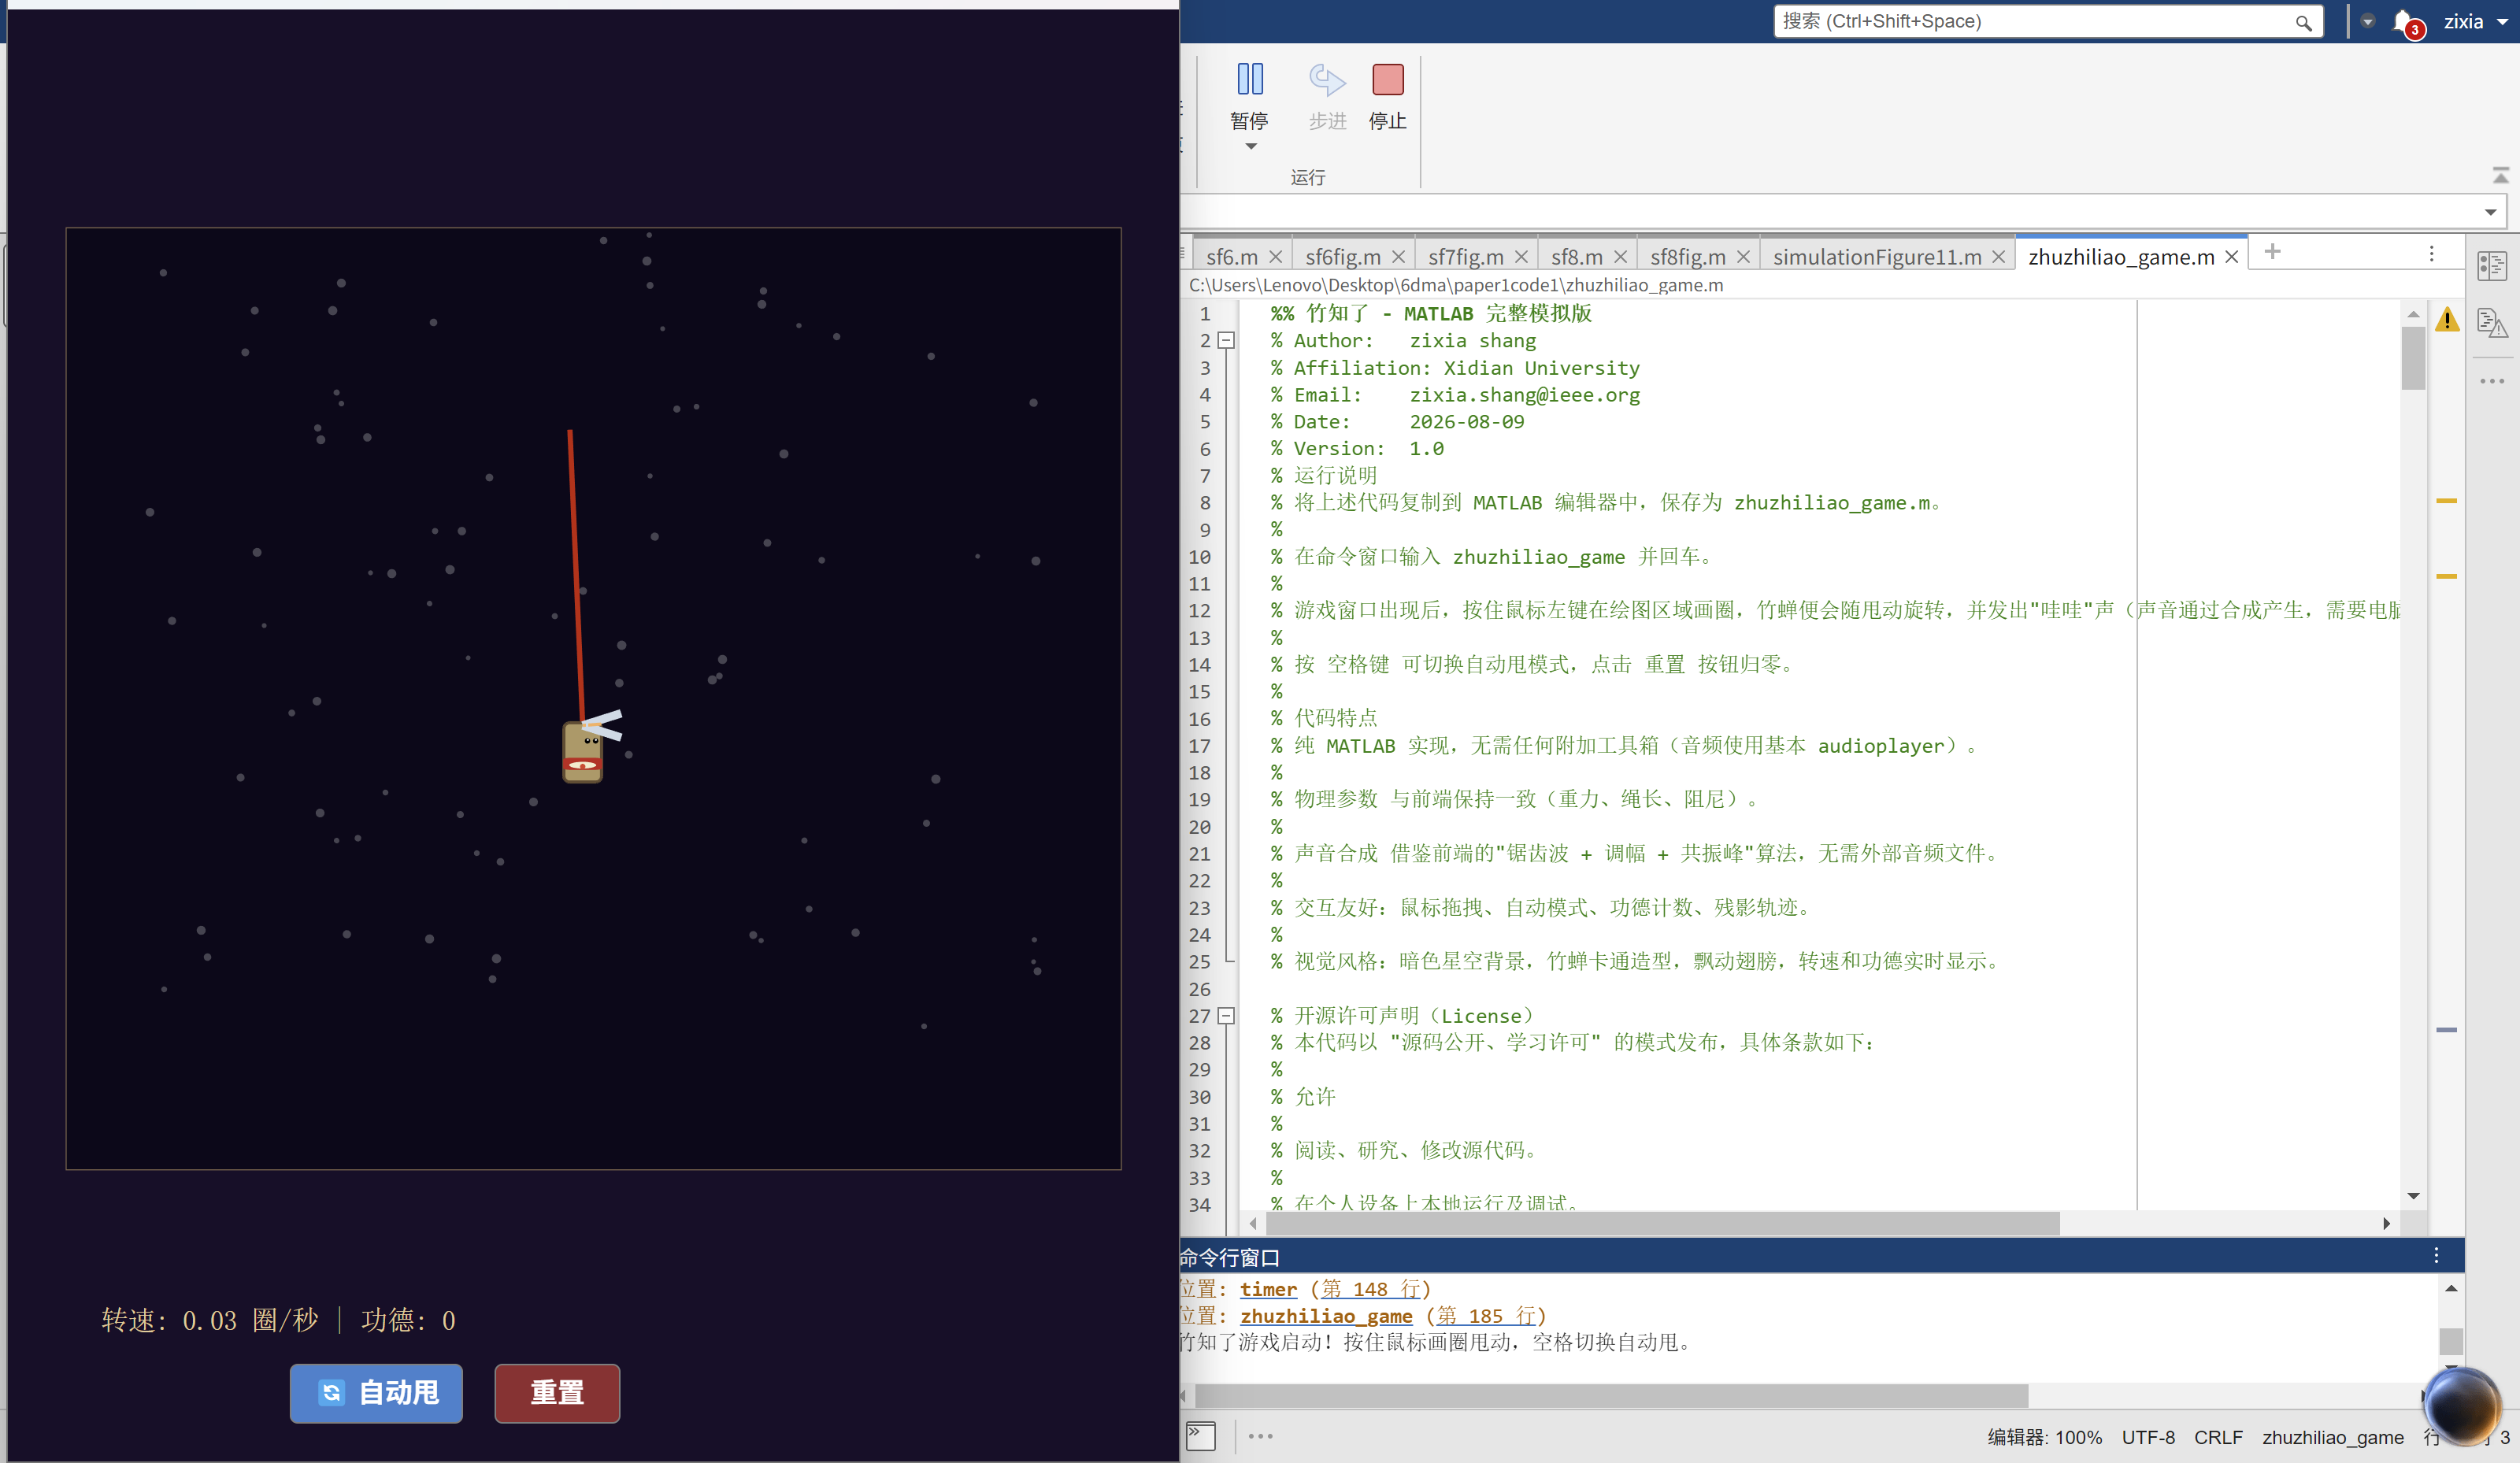Image resolution: width=2520 pixels, height=1463 pixels.
Task: Click the status bar three-dots menu
Action: point(1260,1436)
